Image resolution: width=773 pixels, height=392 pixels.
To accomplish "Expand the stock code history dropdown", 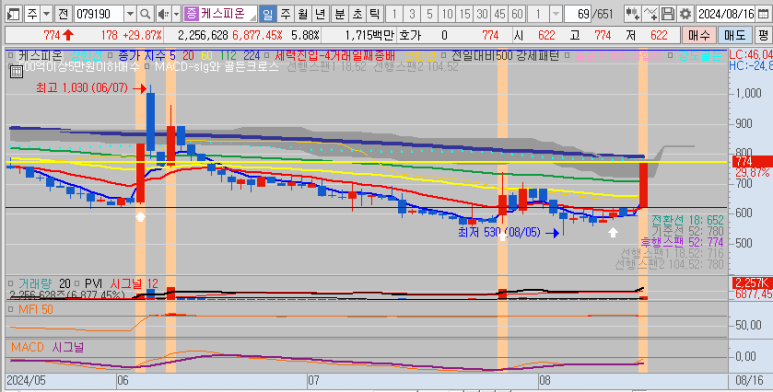I will (130, 14).
